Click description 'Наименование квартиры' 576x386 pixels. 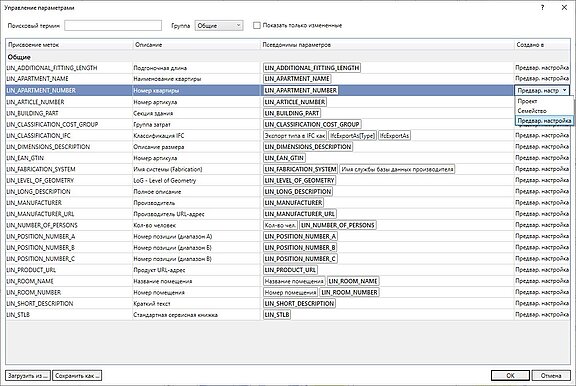click(x=167, y=79)
